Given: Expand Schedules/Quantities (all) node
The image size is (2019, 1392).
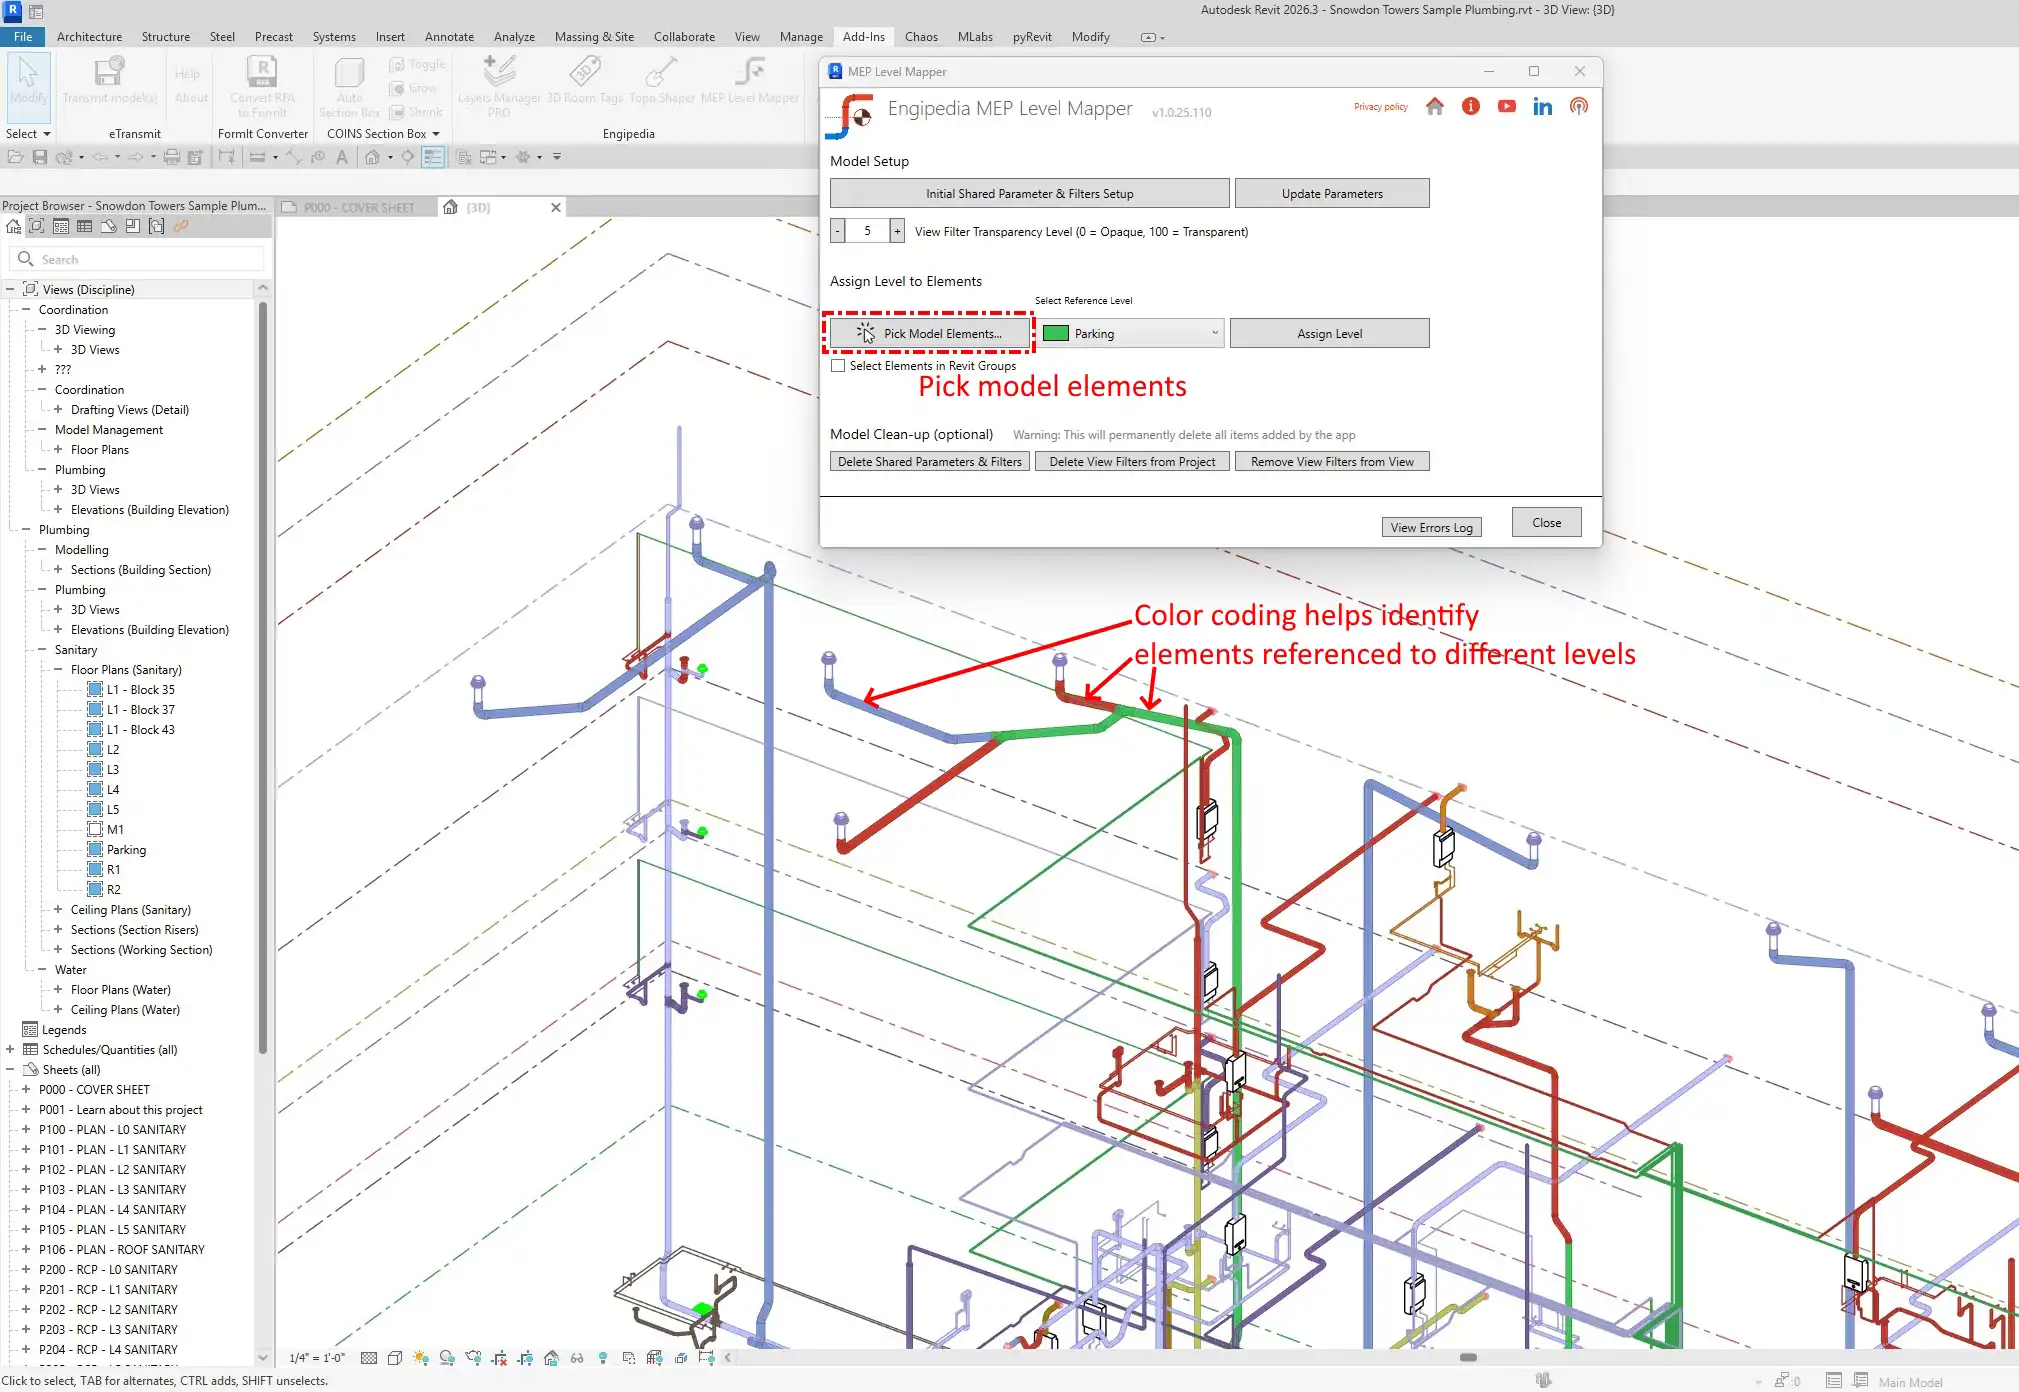Looking at the screenshot, I should point(10,1050).
